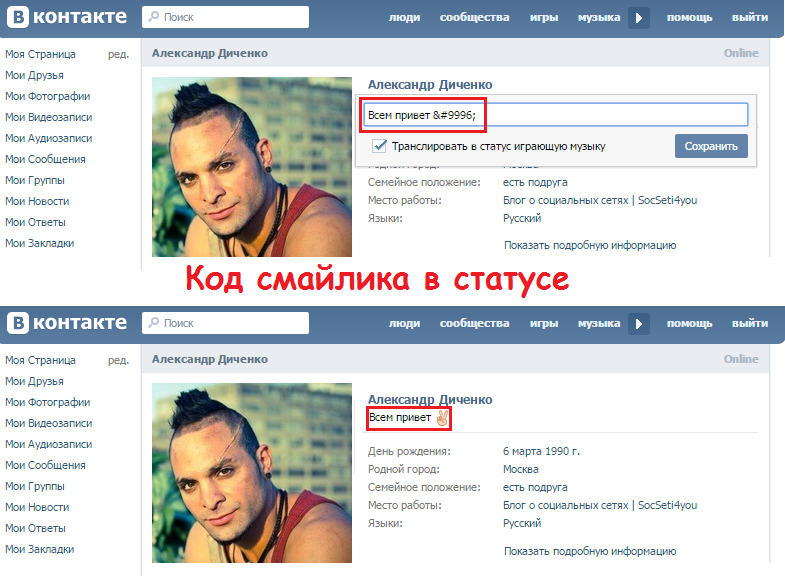Click the music play button in the lower header
The height and width of the screenshot is (581, 785).
point(639,324)
